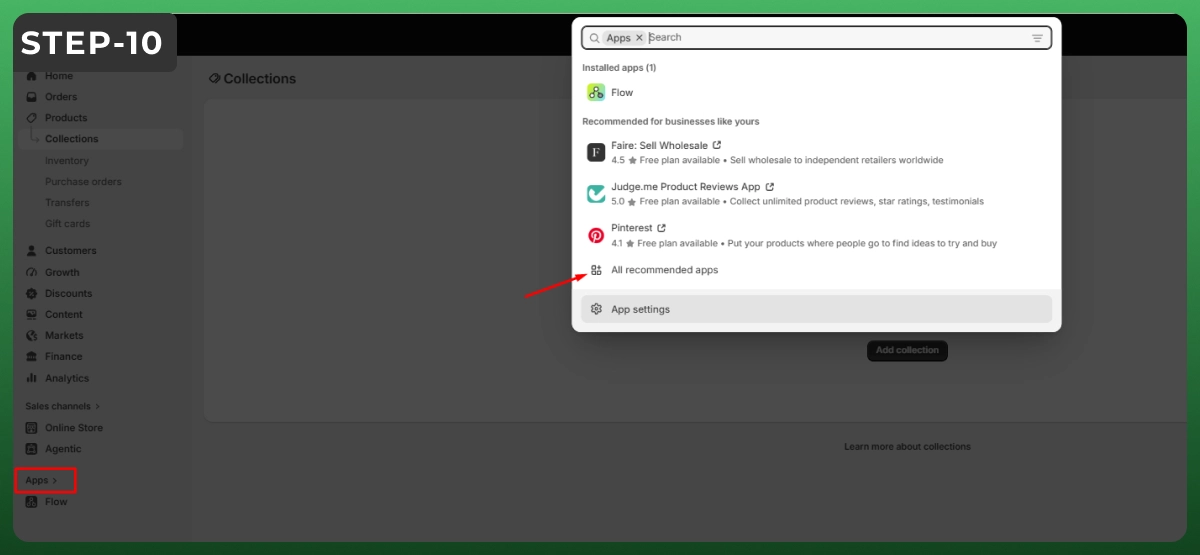Click Recommended for businesses like yours heading
The image size is (1200, 555).
[x=671, y=122]
